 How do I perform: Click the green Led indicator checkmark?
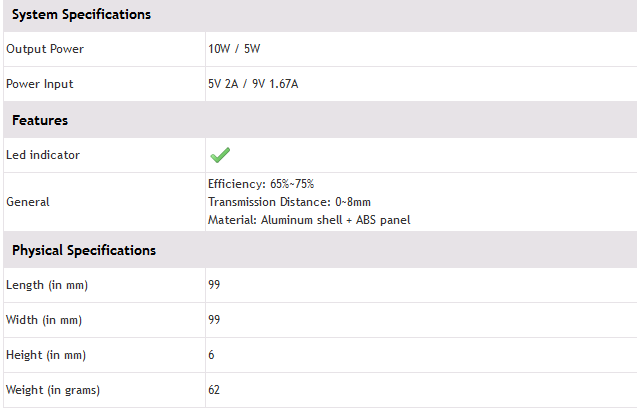coord(220,155)
